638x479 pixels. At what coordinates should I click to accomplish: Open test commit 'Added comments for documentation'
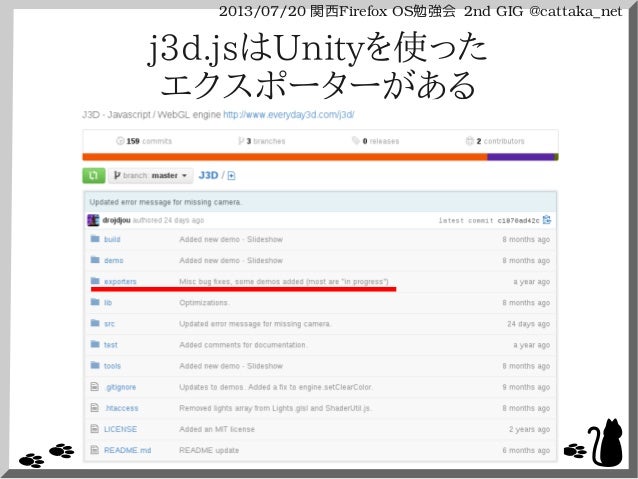pyautogui.click(x=243, y=345)
